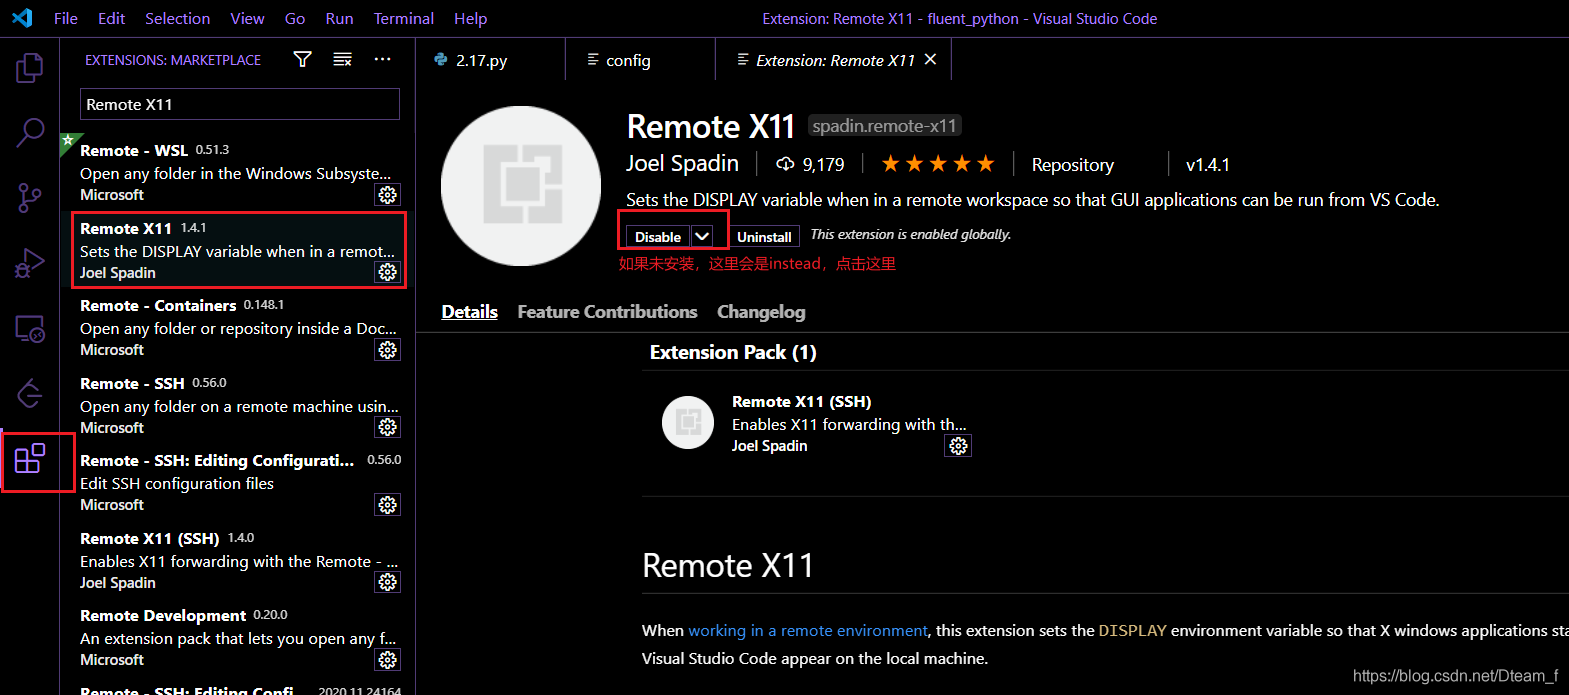Open the Selection menu
This screenshot has width=1569, height=695.
pos(177,18)
